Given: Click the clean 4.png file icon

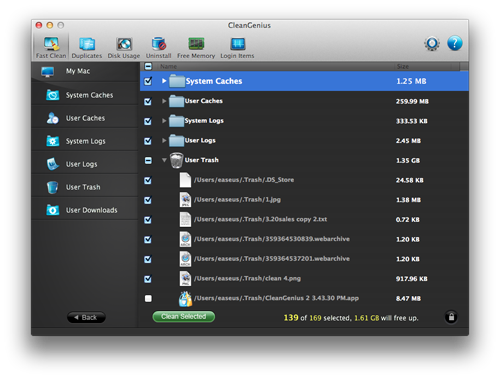Looking at the screenshot, I should (x=185, y=279).
